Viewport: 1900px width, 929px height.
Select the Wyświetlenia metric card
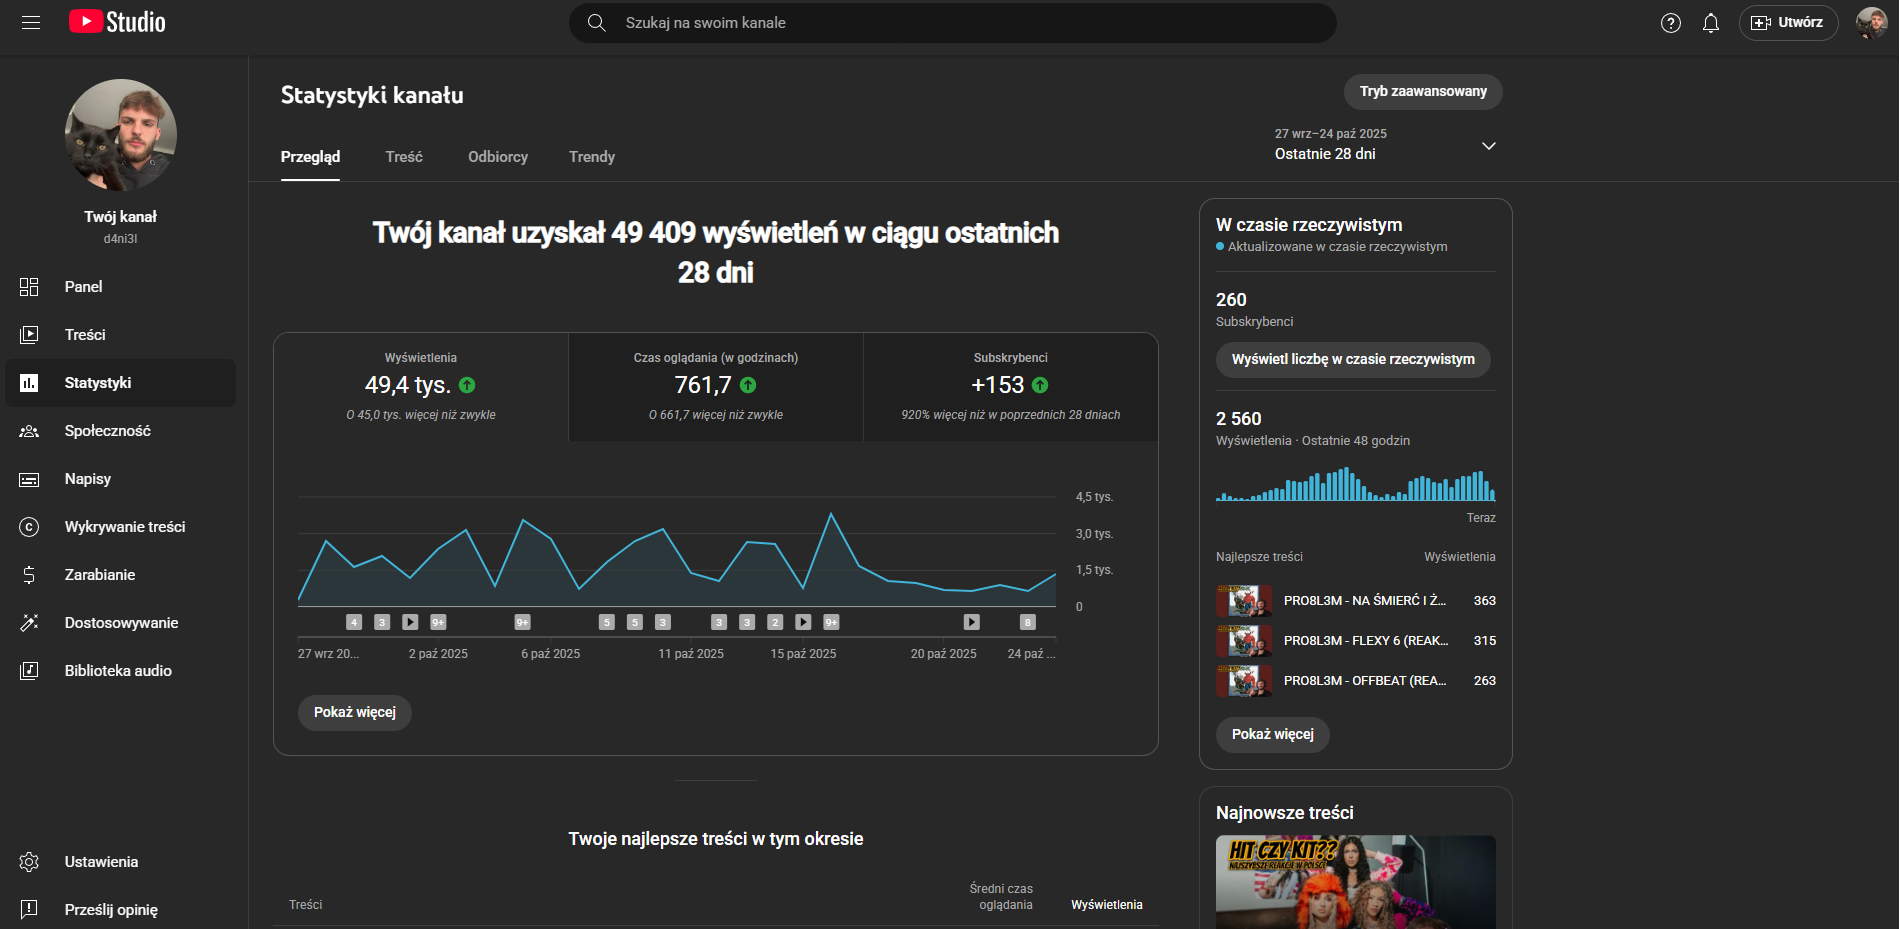pos(421,387)
